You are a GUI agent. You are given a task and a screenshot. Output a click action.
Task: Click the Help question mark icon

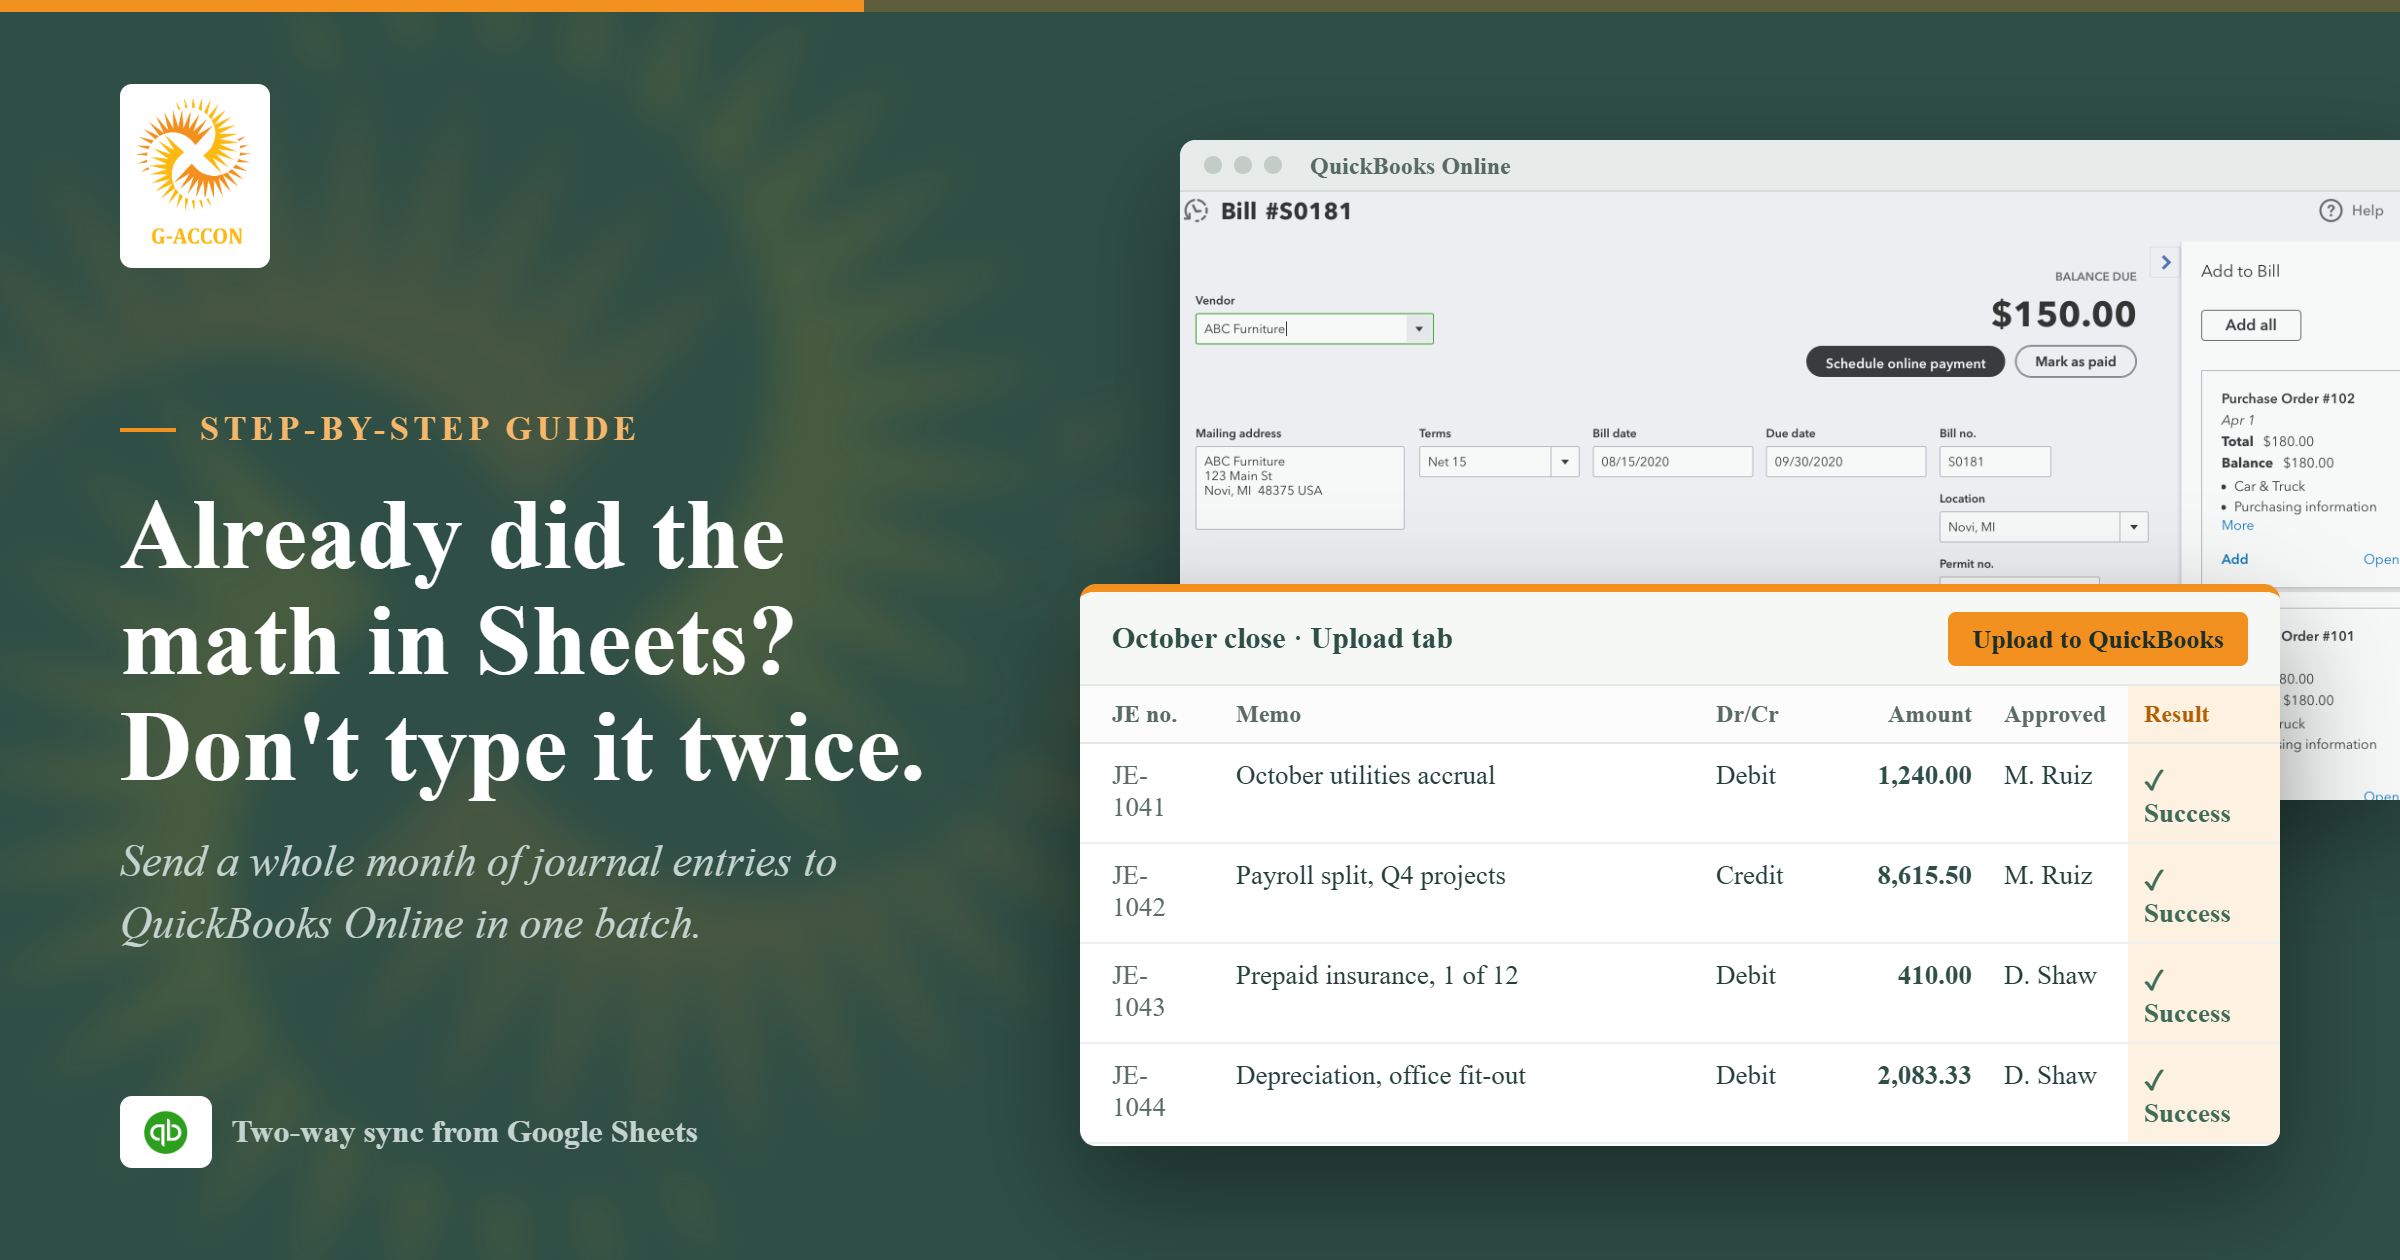tap(2330, 211)
